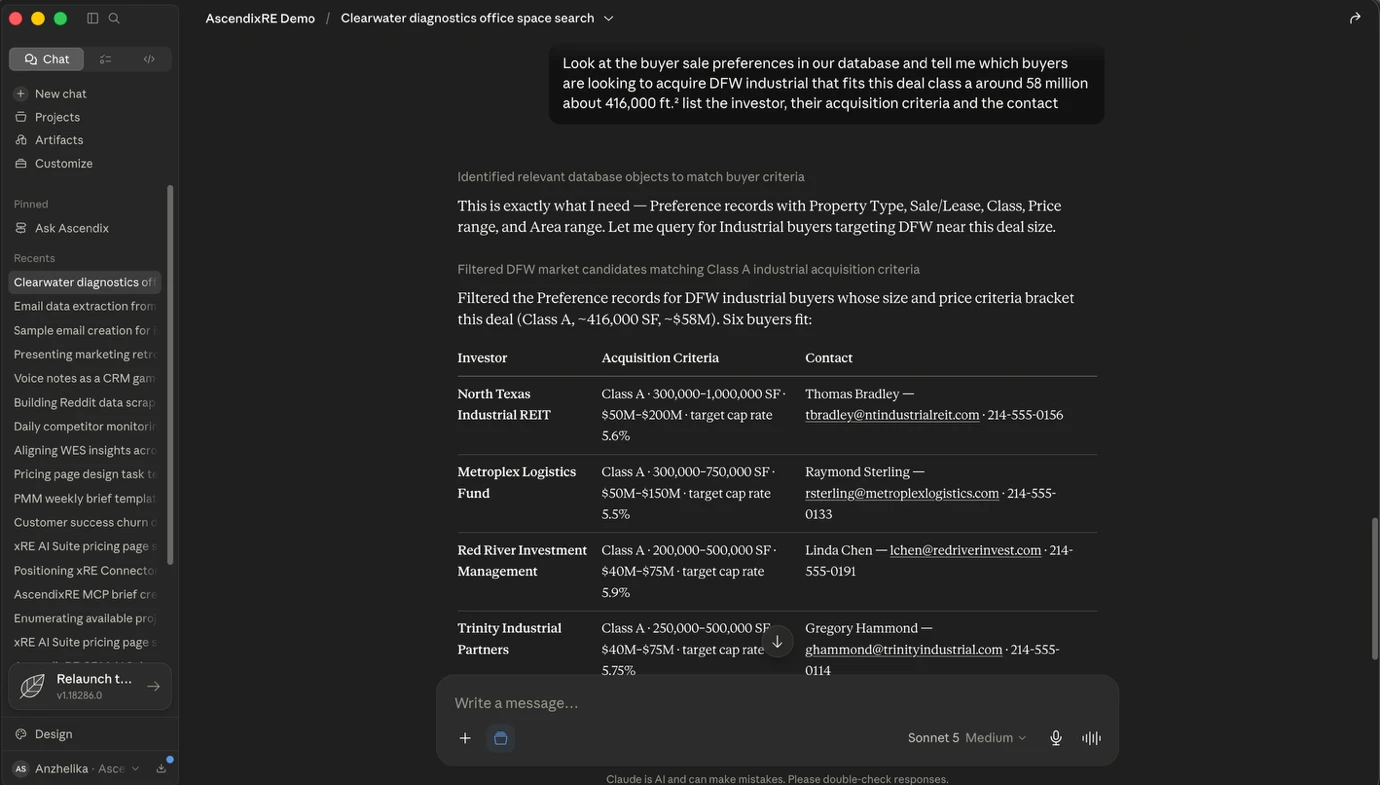Click the voice mode waveform icon

(x=1091, y=738)
